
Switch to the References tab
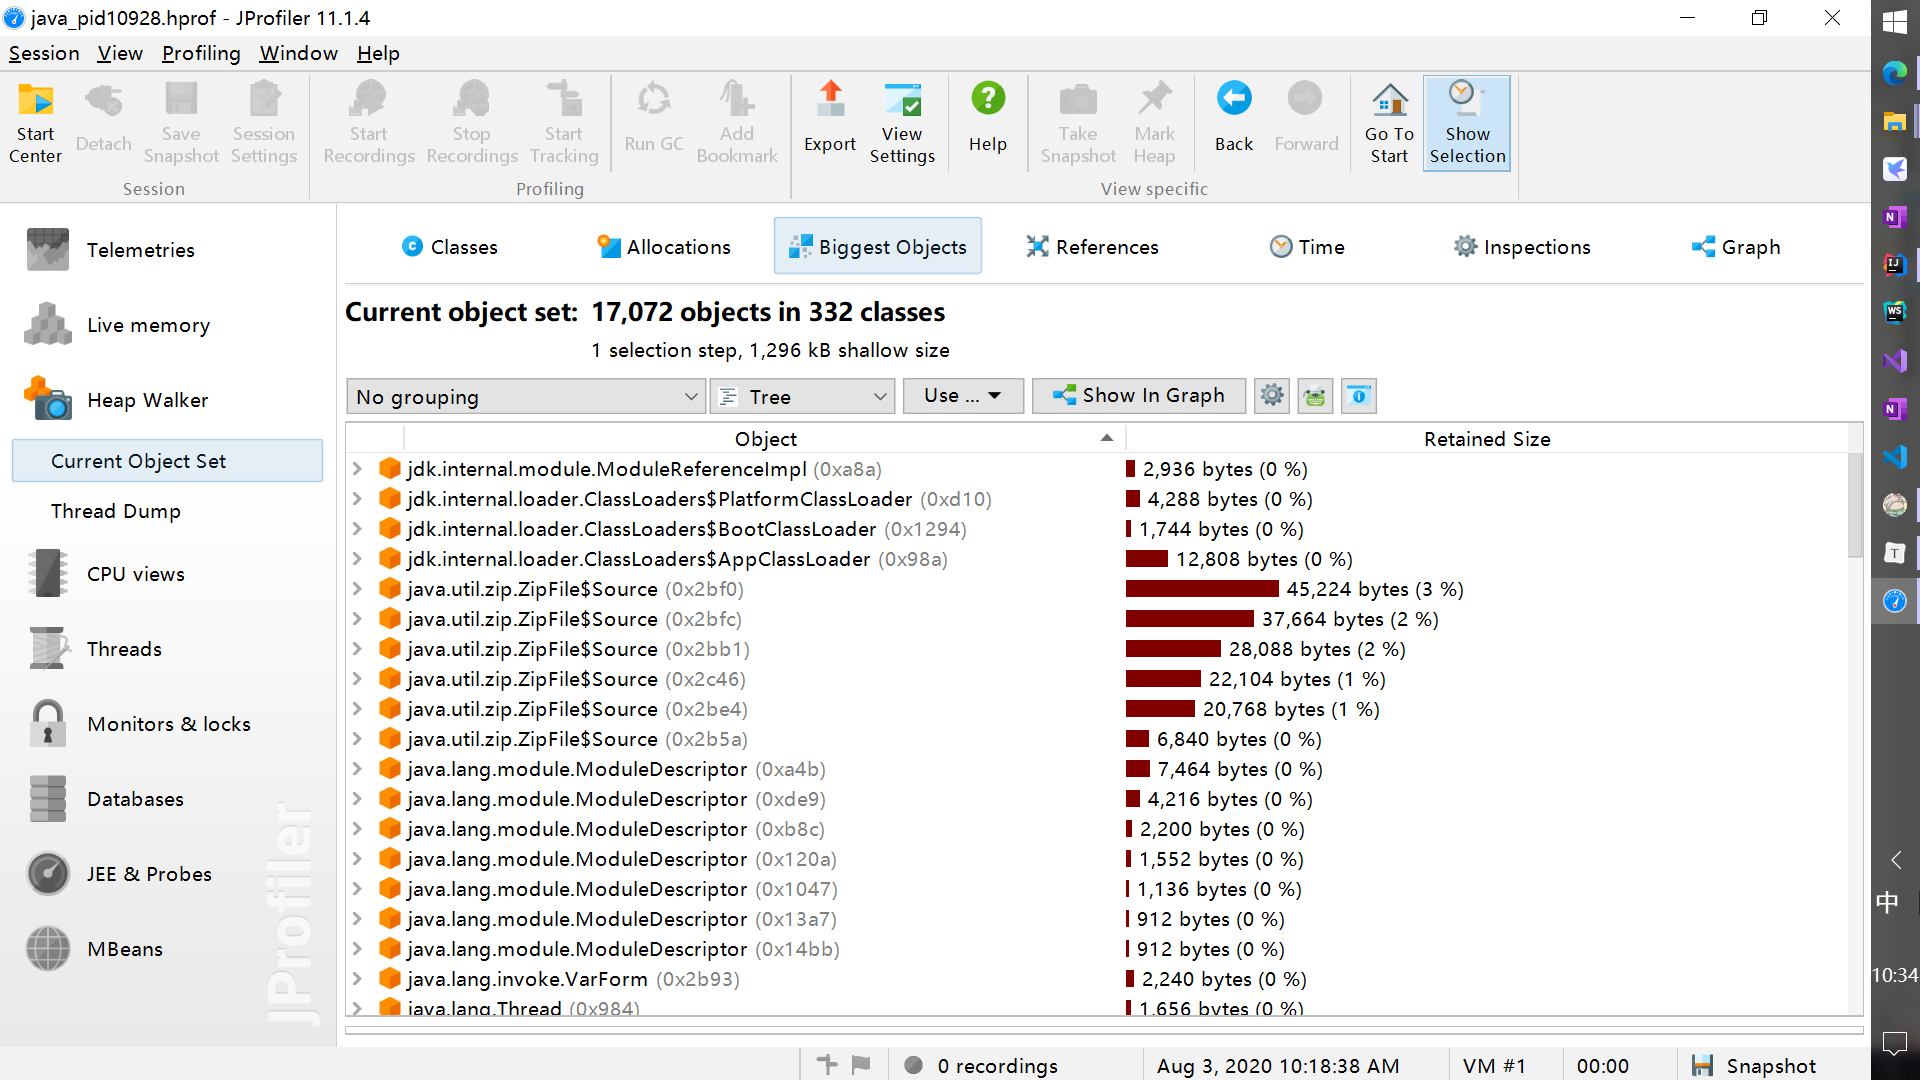pos(1106,247)
